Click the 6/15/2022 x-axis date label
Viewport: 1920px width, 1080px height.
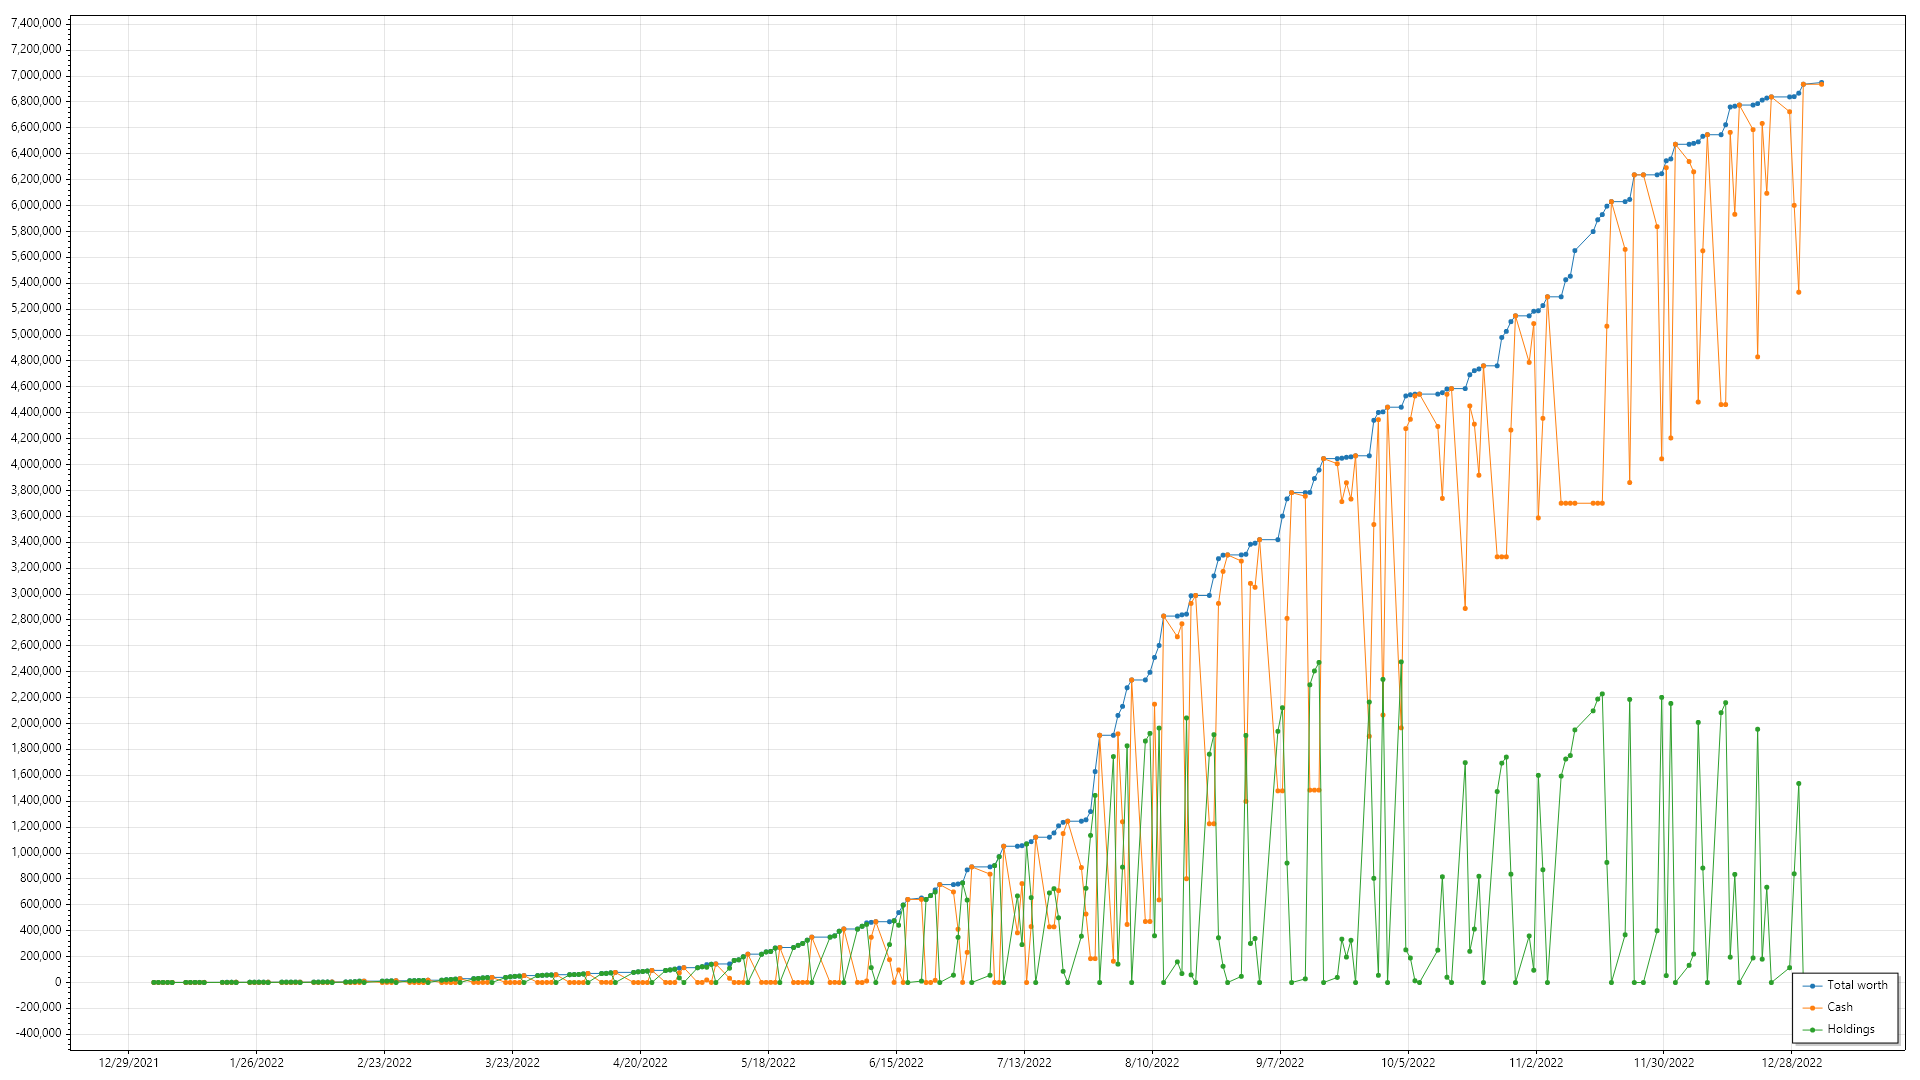896,1063
